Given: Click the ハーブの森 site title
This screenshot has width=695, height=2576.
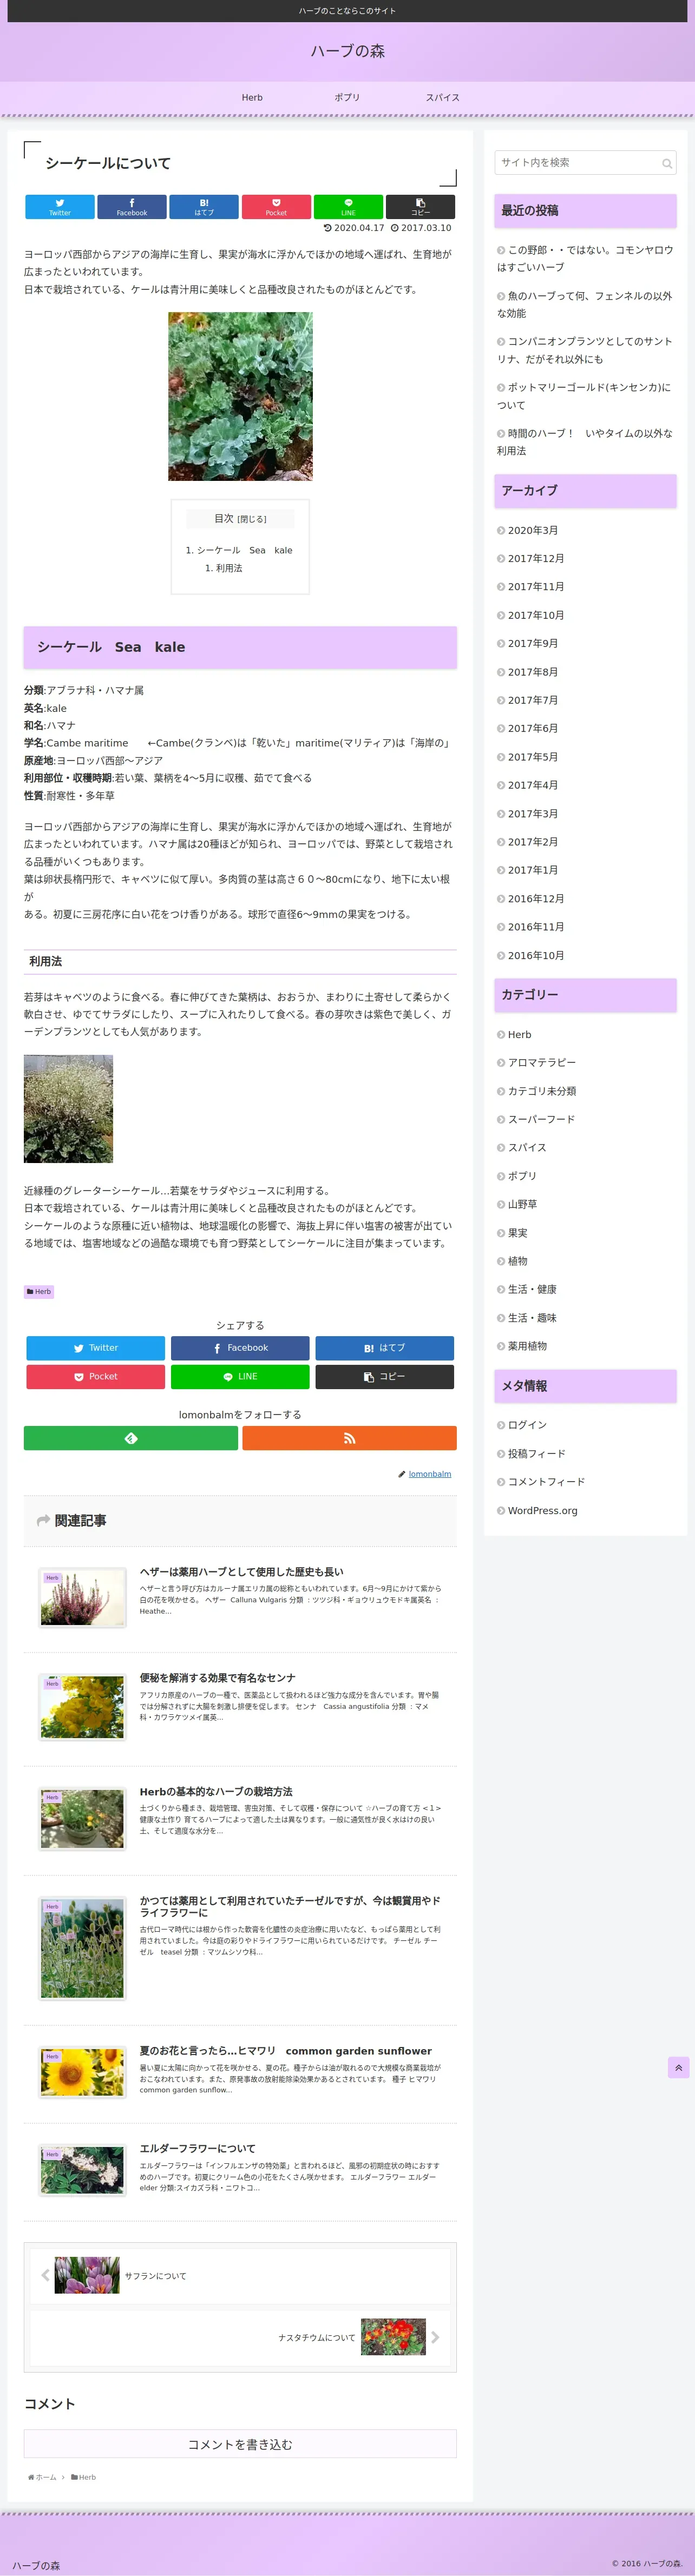Looking at the screenshot, I should tap(347, 51).
